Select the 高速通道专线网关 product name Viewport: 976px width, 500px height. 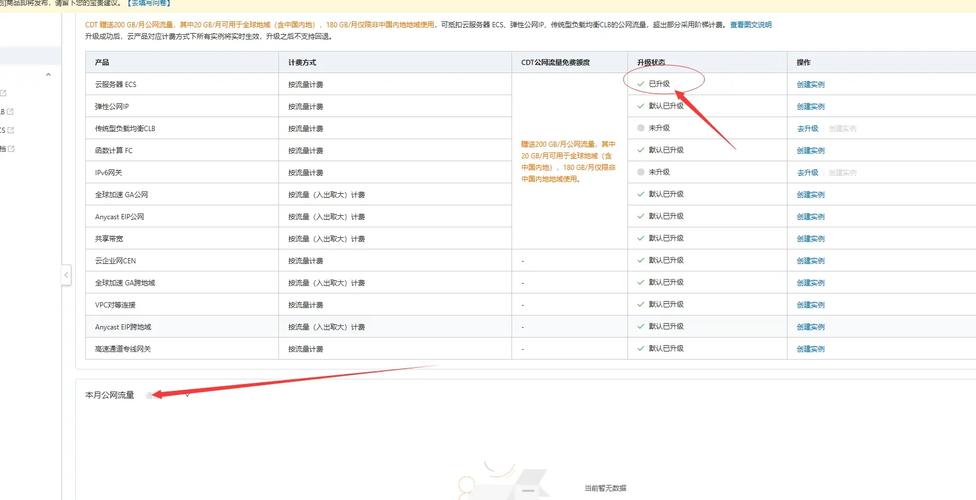tap(123, 349)
